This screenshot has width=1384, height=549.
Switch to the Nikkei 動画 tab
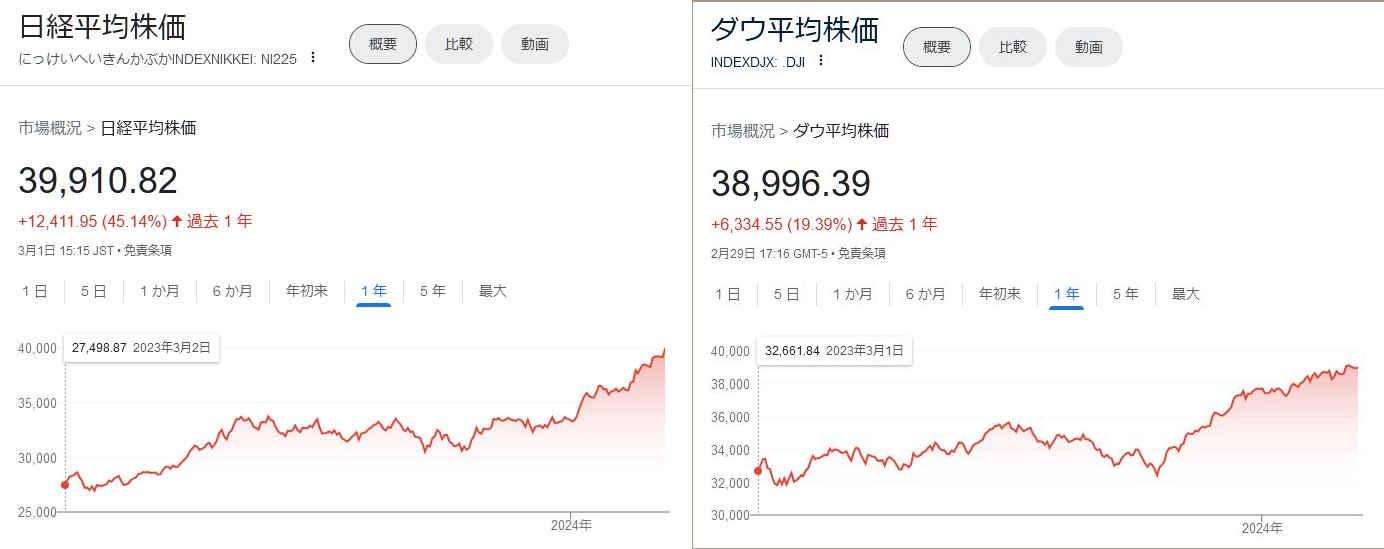535,44
